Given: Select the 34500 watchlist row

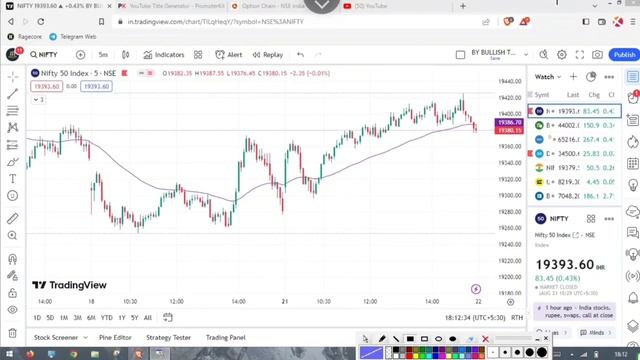Looking at the screenshot, I should 575,153.
